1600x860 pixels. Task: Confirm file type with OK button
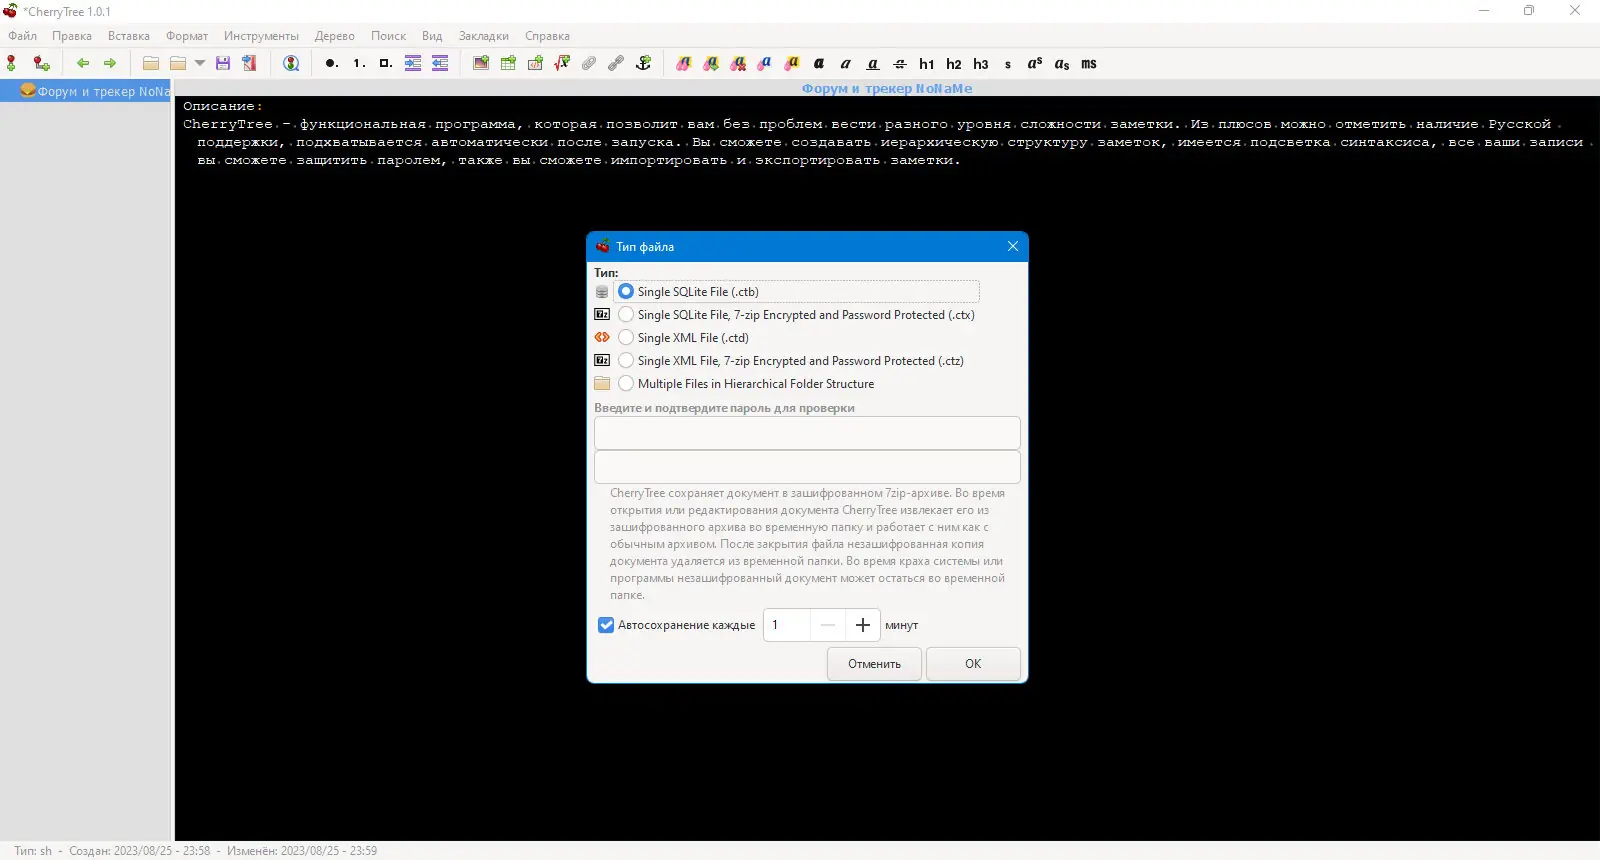click(973, 664)
